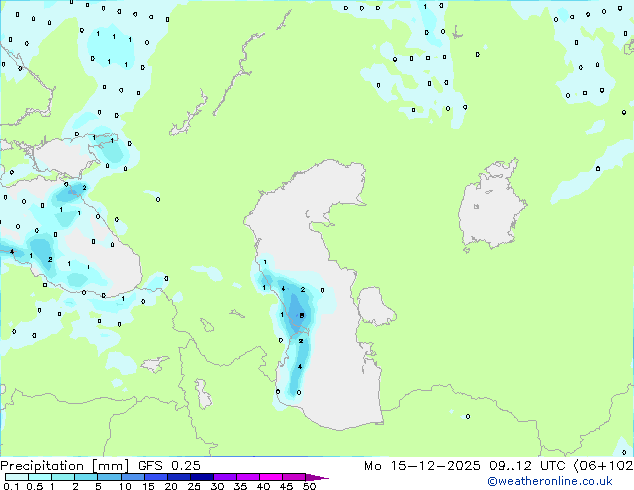Click the "(06+102" forecast run text
634x490 pixels.
pyautogui.click(x=603, y=466)
